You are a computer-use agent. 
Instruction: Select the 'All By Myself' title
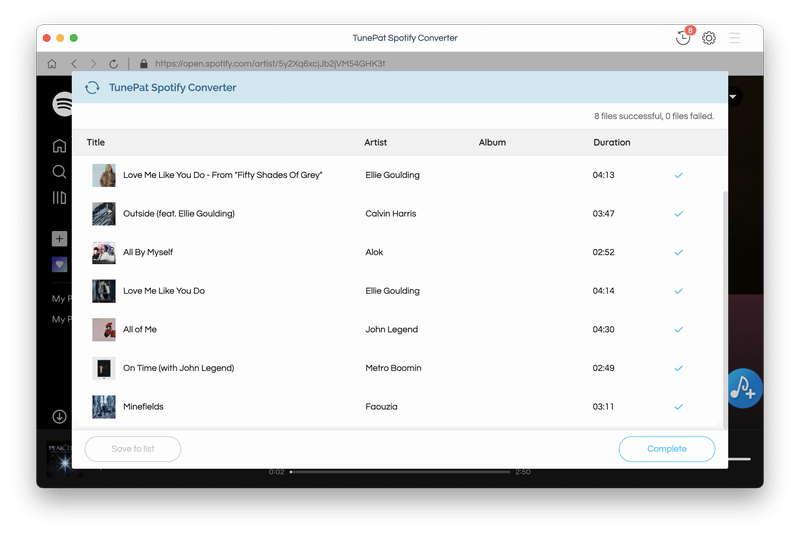tap(148, 252)
